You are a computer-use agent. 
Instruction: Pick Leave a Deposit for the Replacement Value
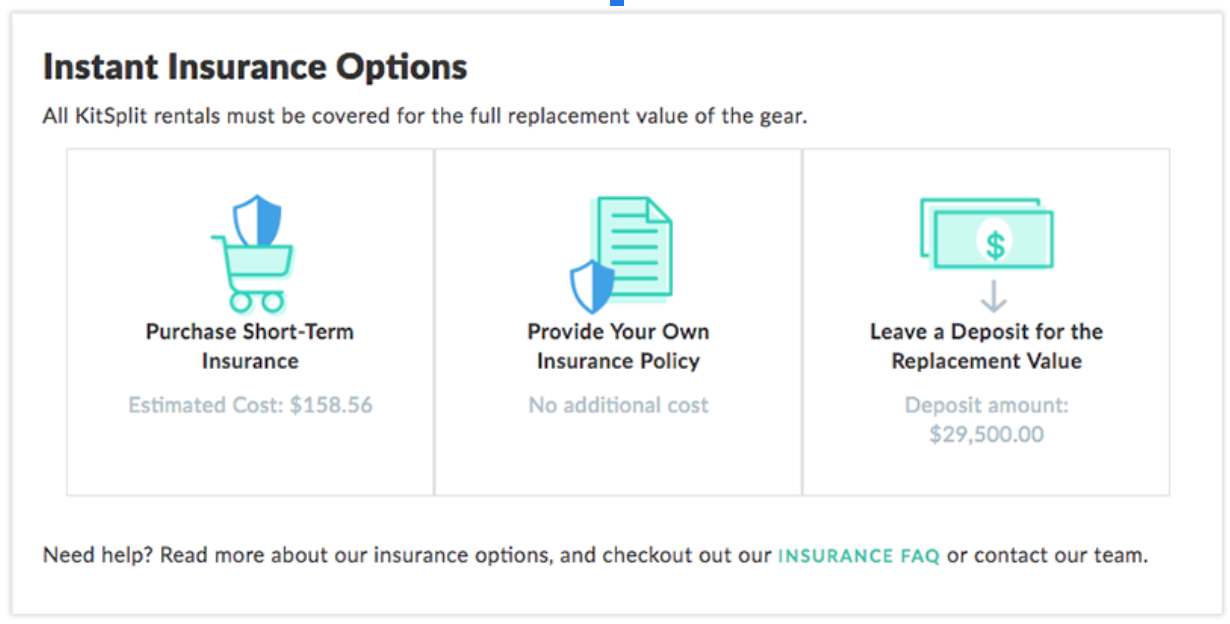coord(986,346)
